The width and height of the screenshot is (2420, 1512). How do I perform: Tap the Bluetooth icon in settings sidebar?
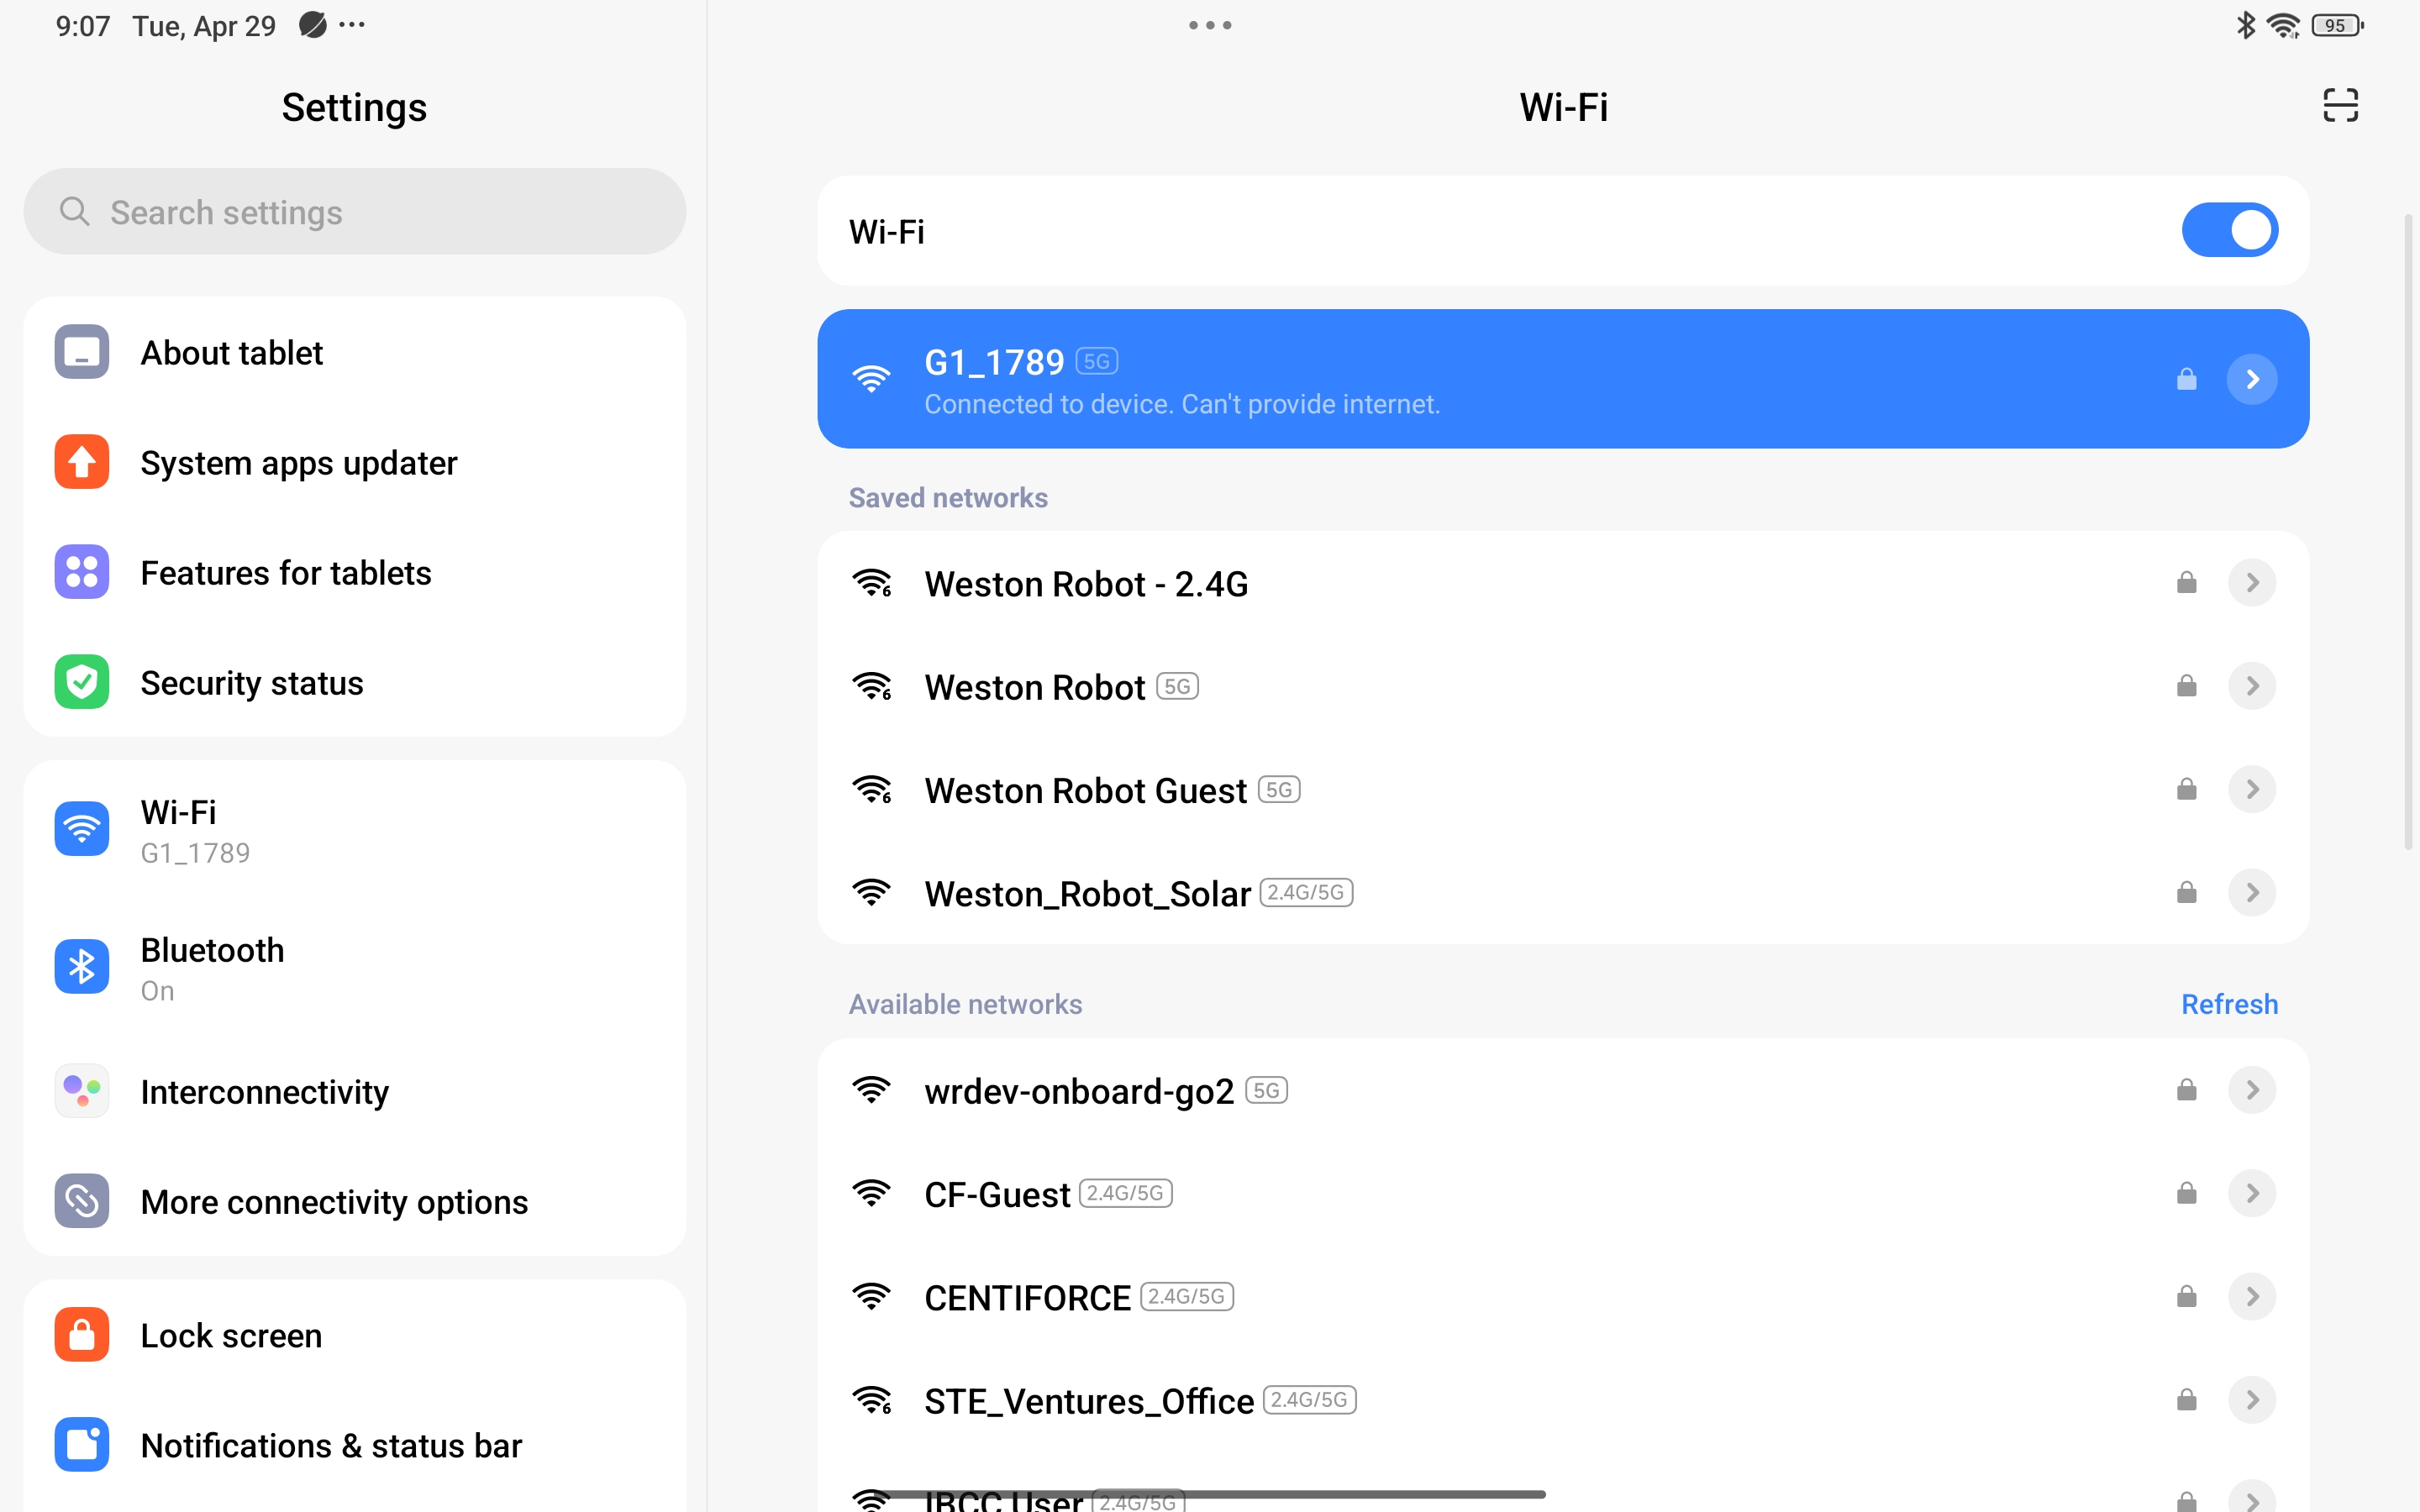[x=82, y=967]
